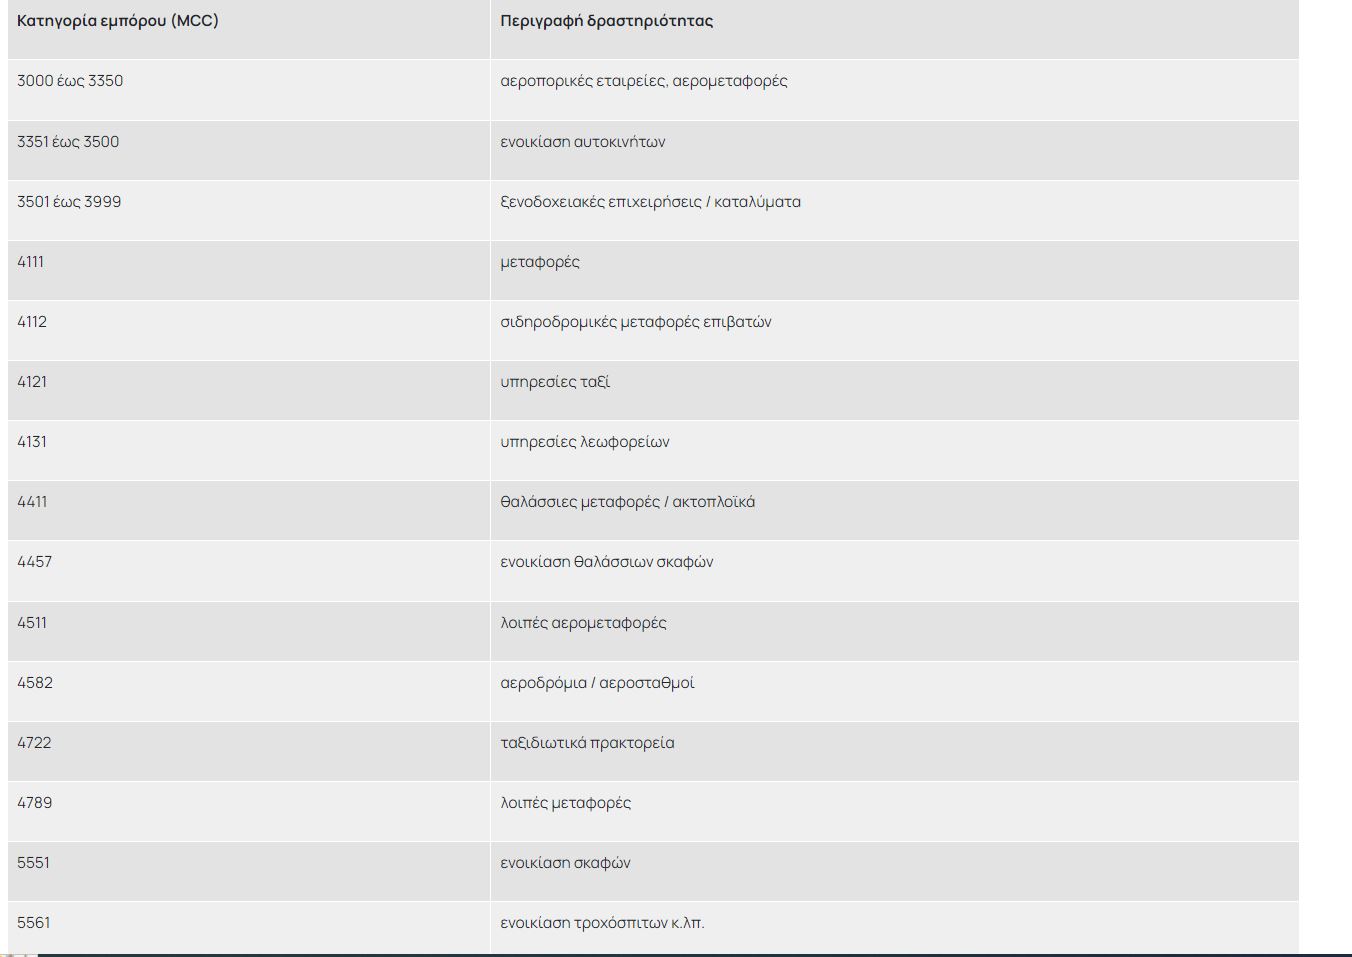Viewport: 1352px width, 957px height.
Task: Click 'ενοικίαση θαλάσσιων σκαφών' description
Action: tap(606, 562)
